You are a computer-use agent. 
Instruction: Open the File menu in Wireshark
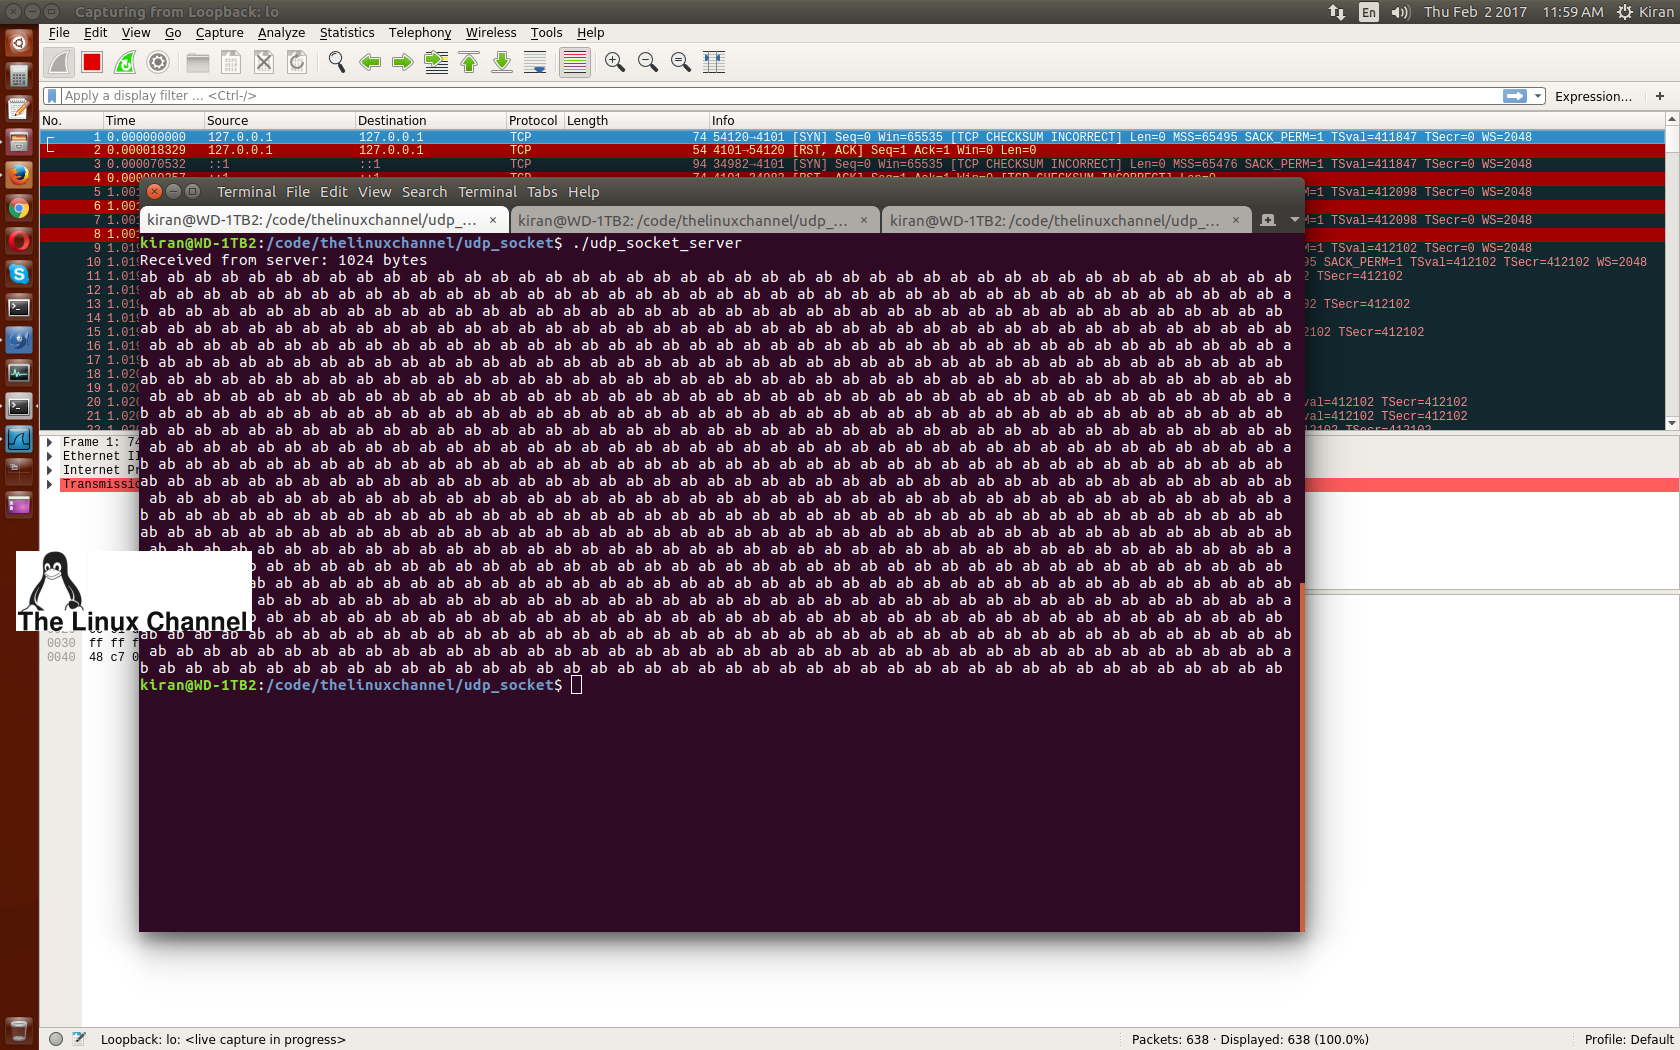[59, 32]
